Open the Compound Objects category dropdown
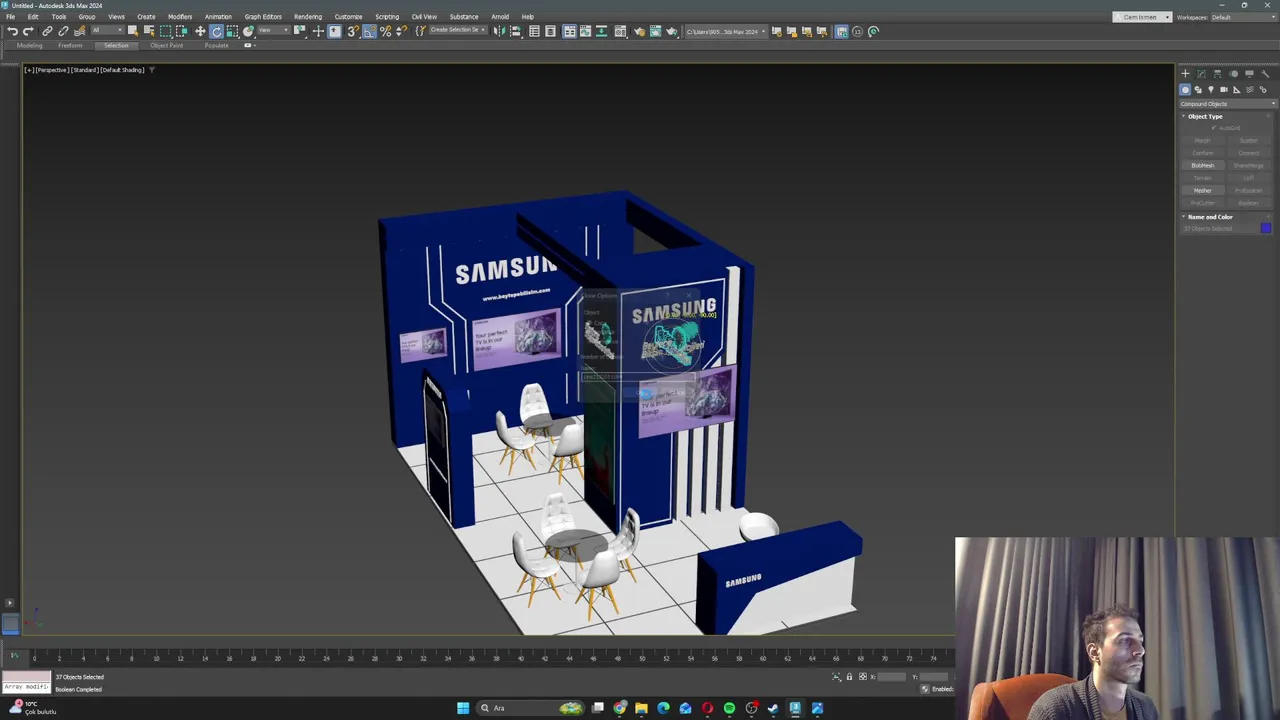This screenshot has height=720, width=1280. click(1228, 104)
